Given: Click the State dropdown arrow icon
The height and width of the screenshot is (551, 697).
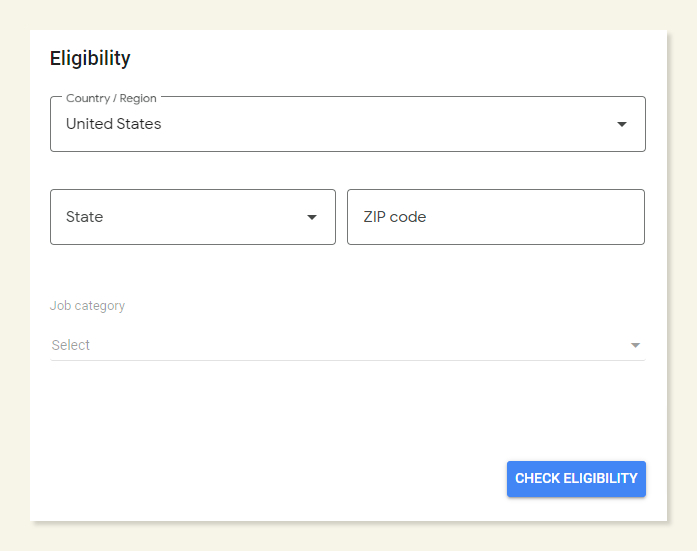Looking at the screenshot, I should [312, 217].
